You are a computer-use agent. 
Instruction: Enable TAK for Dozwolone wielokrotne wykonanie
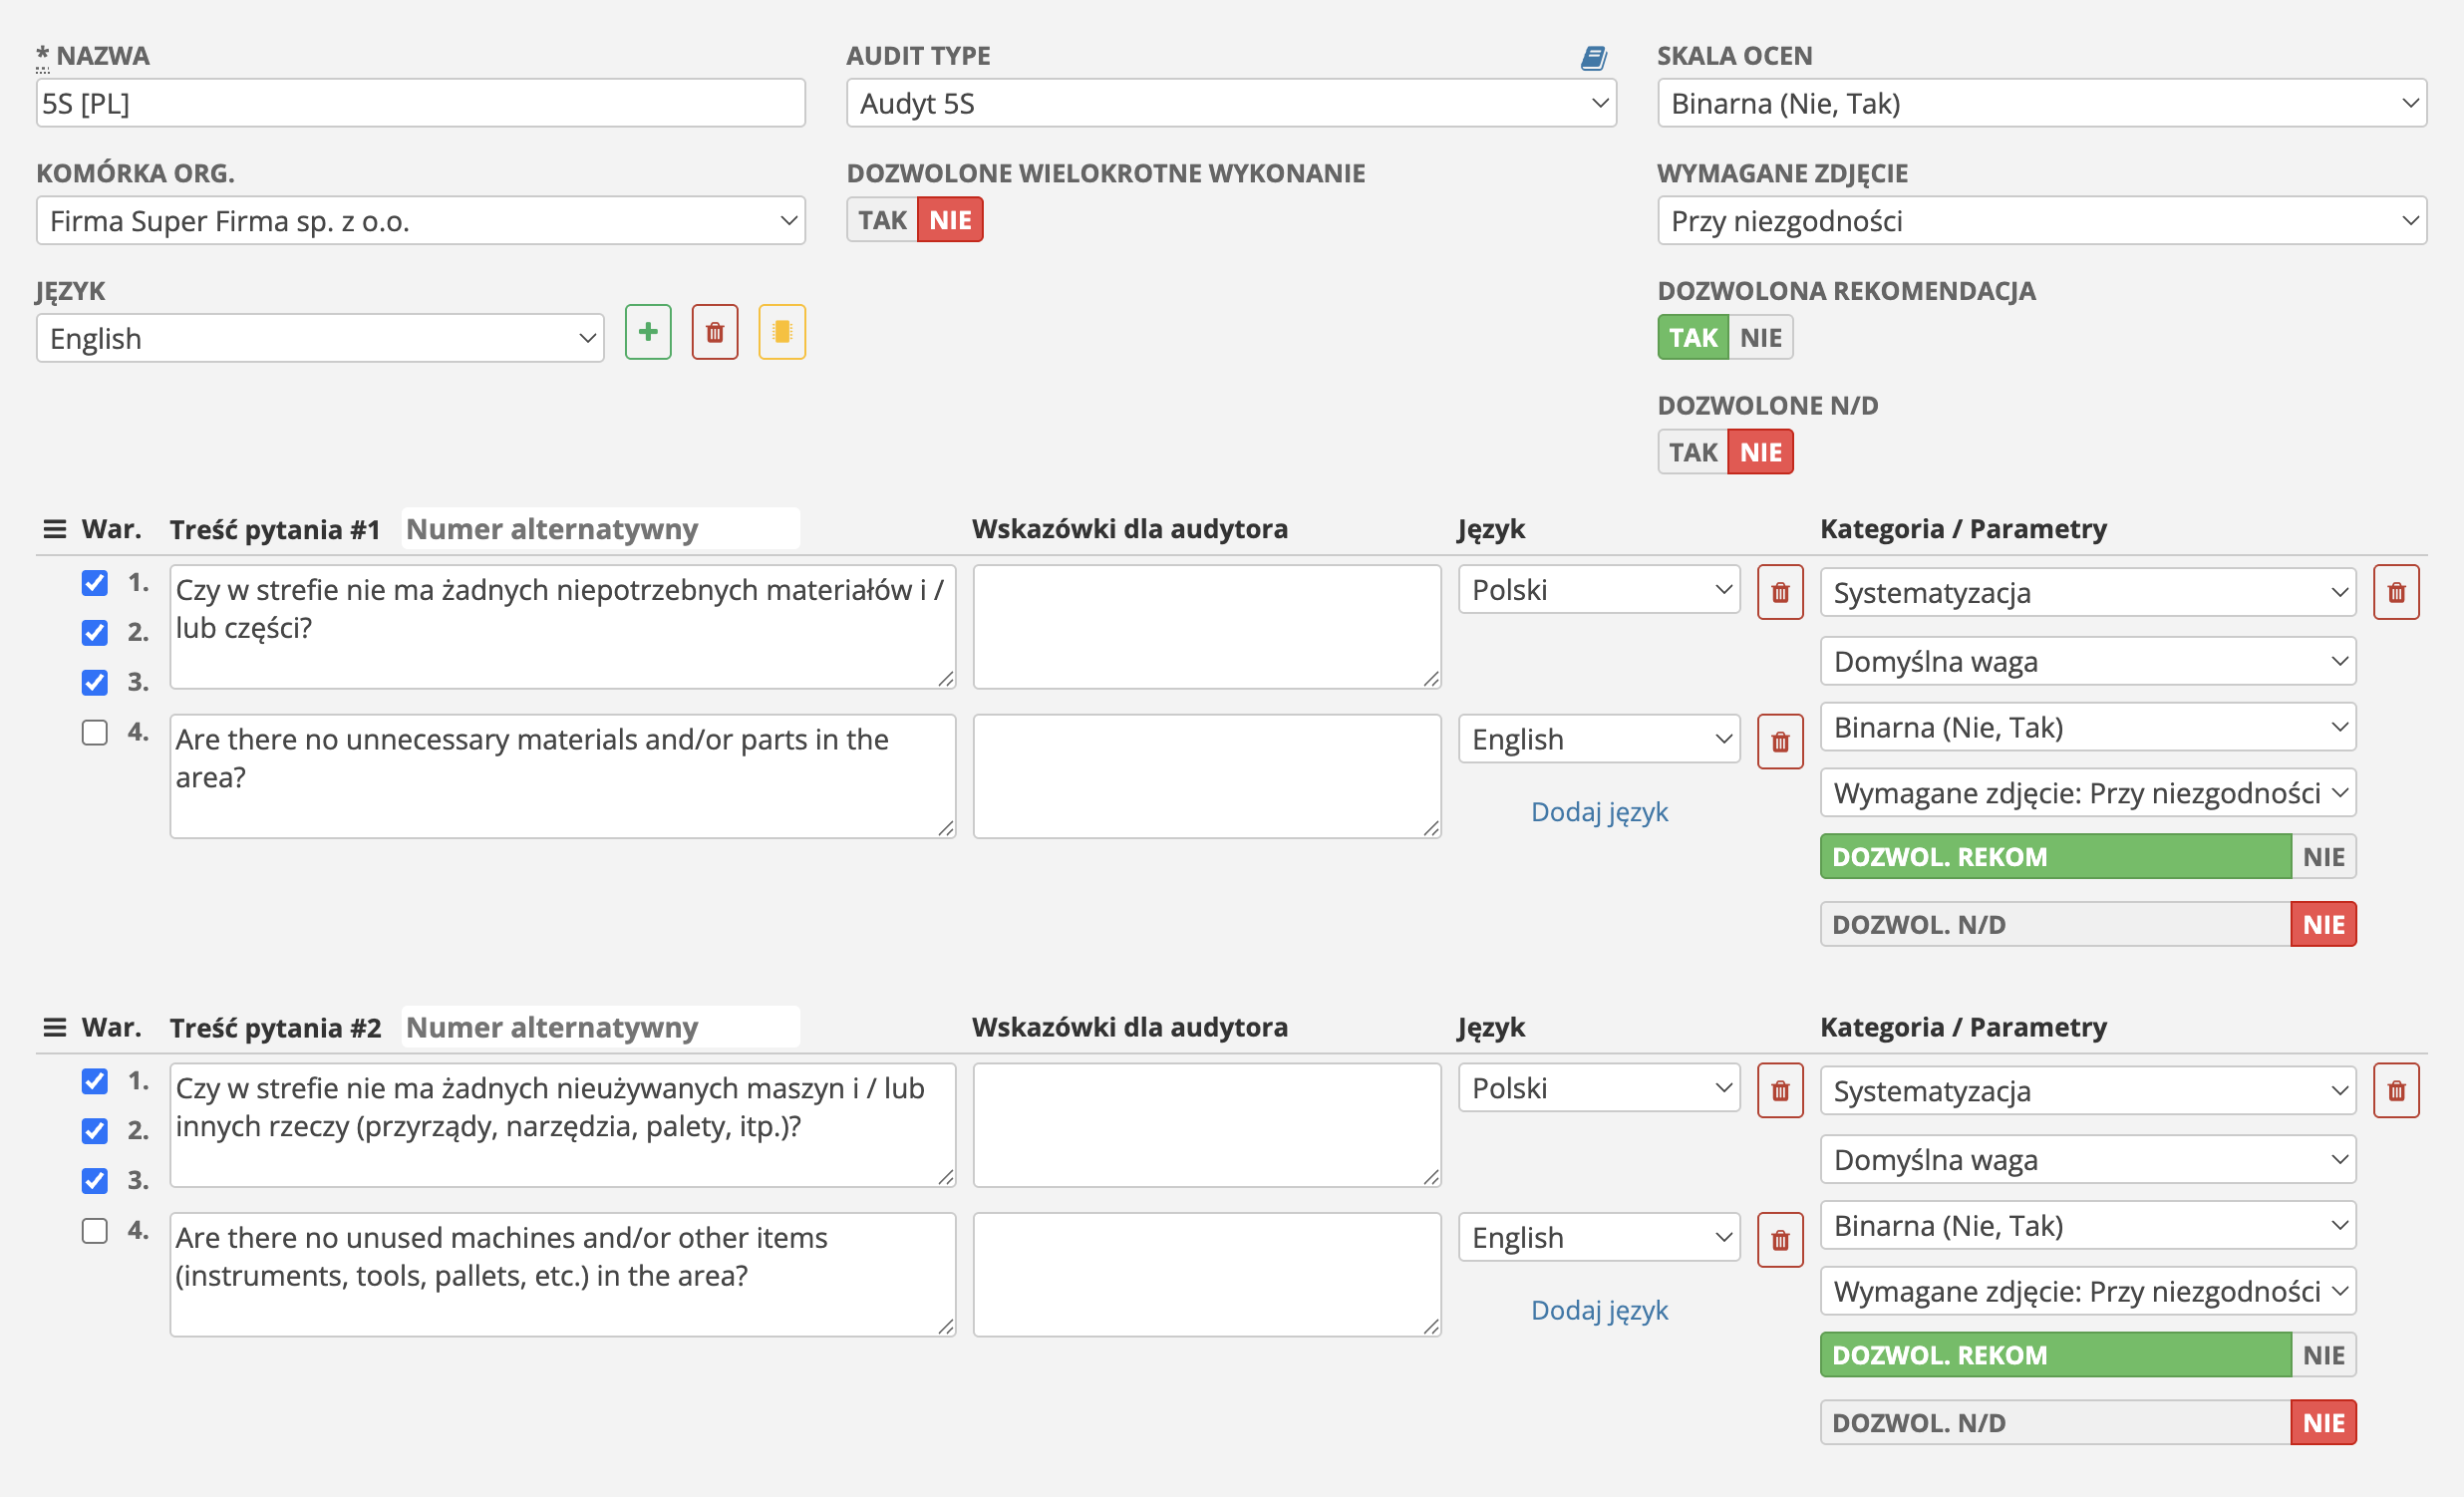[881, 220]
